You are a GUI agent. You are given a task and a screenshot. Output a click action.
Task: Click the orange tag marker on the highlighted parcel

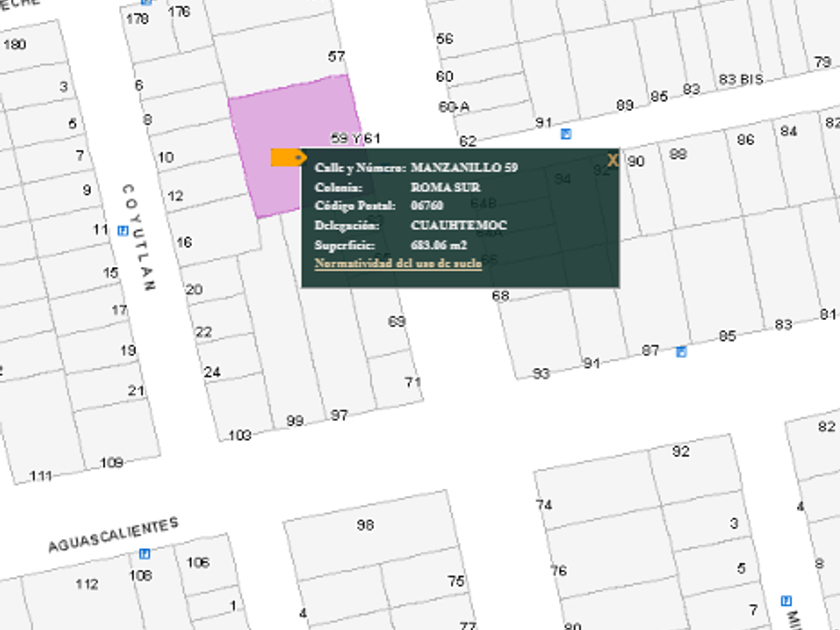point(288,157)
